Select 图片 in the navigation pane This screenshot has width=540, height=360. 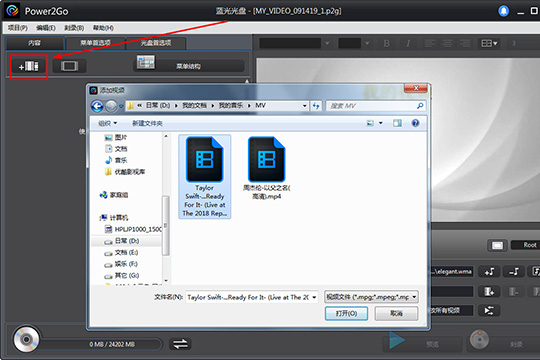point(116,137)
